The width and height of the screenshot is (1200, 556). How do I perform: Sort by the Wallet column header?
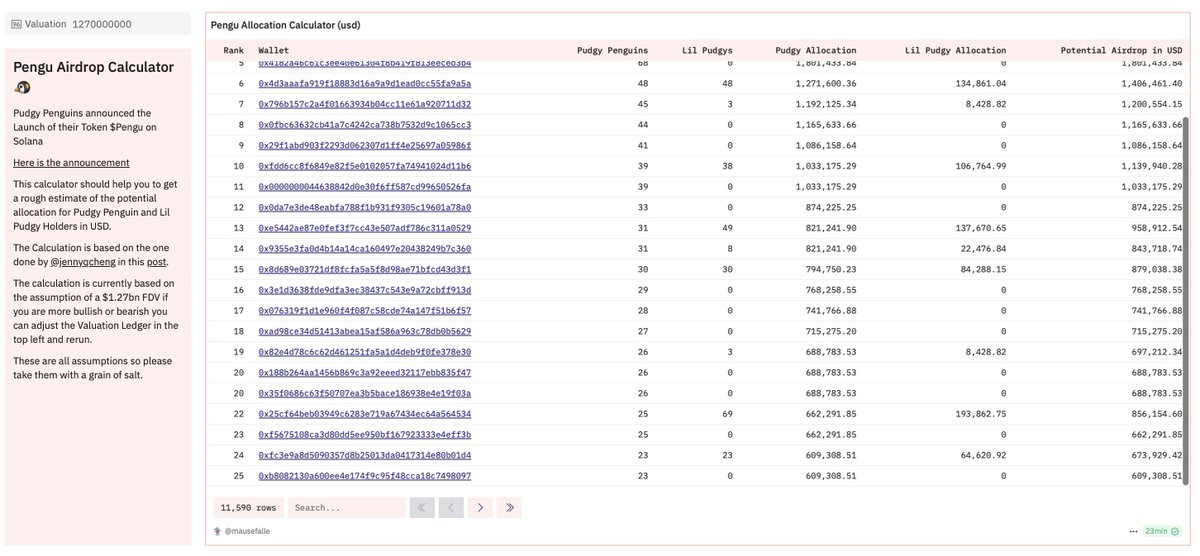274,50
